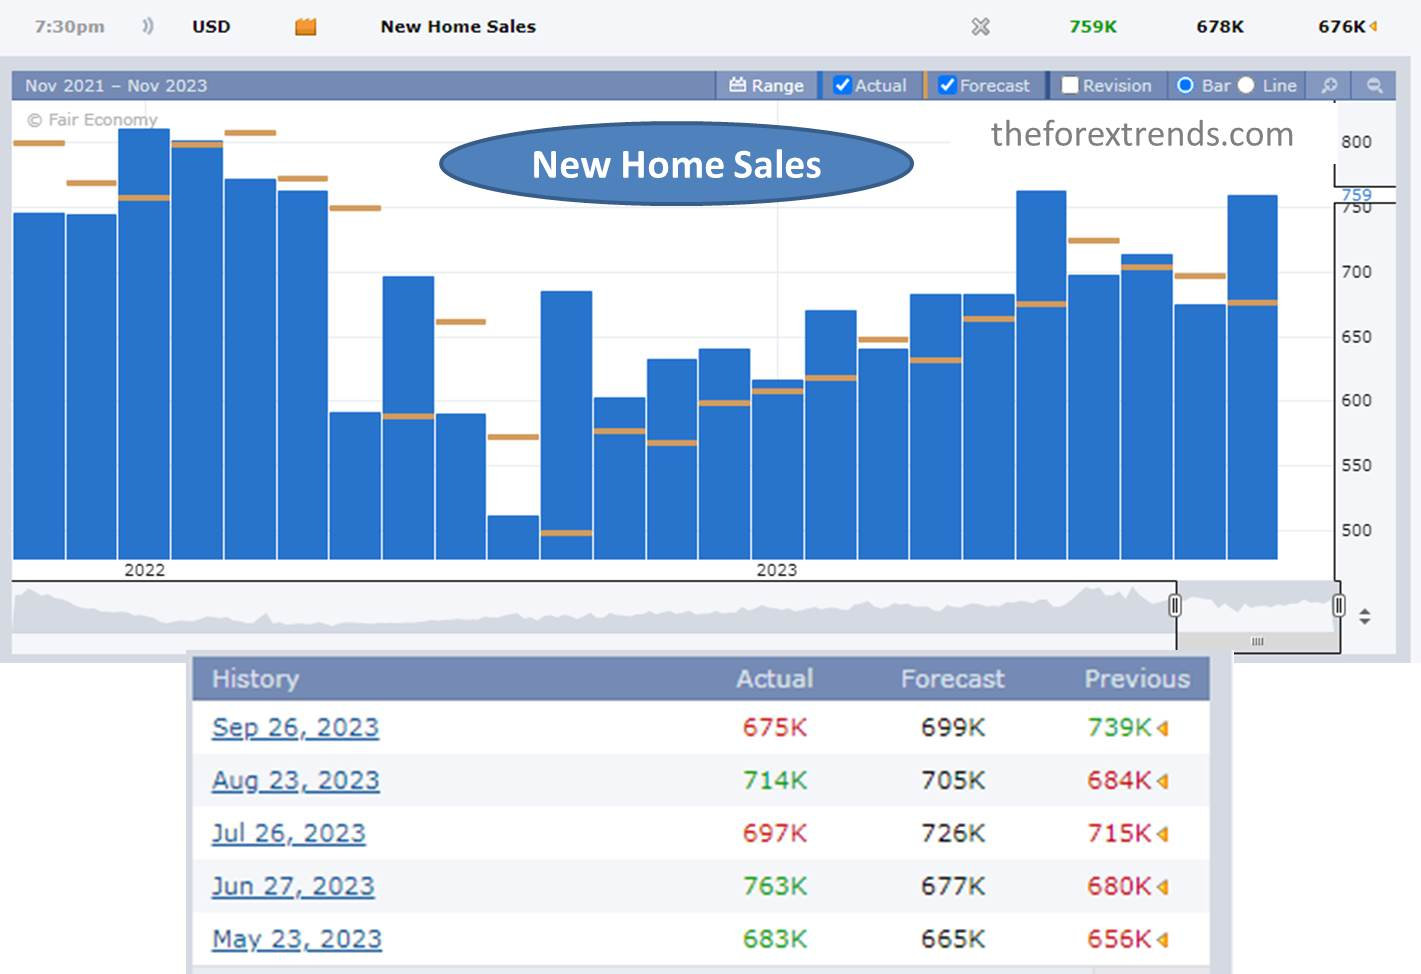This screenshot has width=1421, height=974.
Task: Click the zoom out magnifier icon
Action: click(x=1375, y=86)
